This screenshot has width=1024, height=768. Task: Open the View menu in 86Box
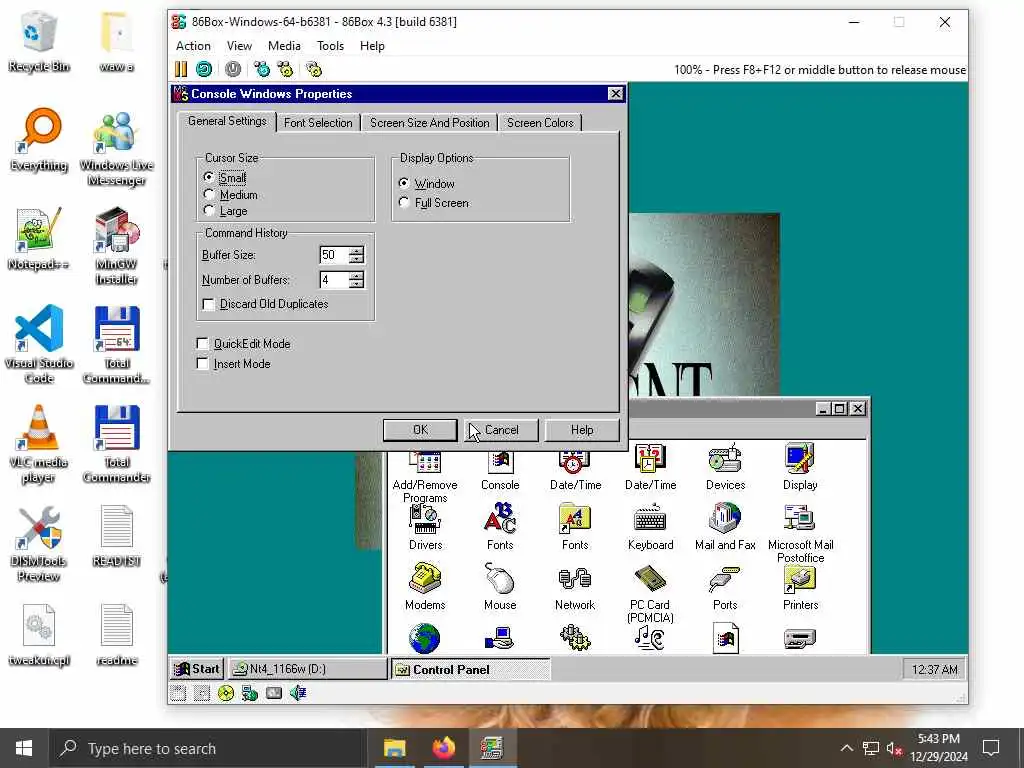(239, 46)
